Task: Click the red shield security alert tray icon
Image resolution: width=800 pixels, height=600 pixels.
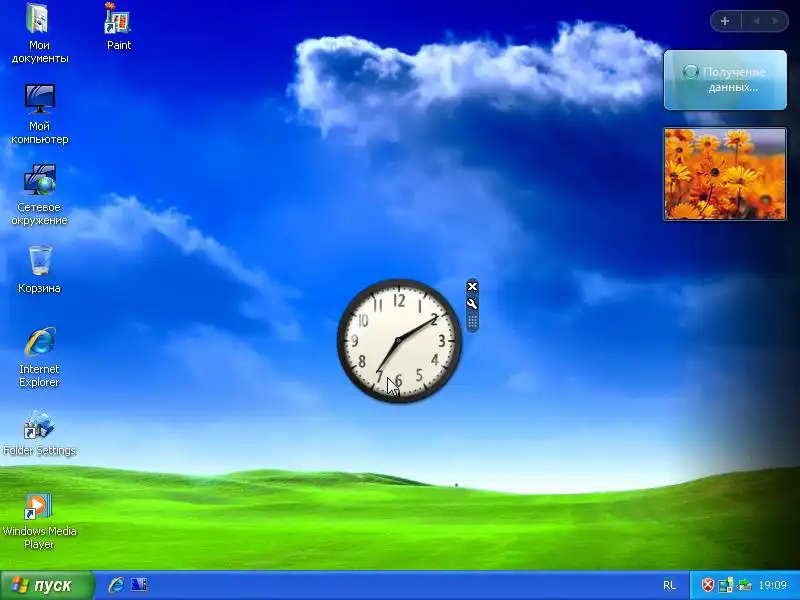Action: [x=707, y=585]
